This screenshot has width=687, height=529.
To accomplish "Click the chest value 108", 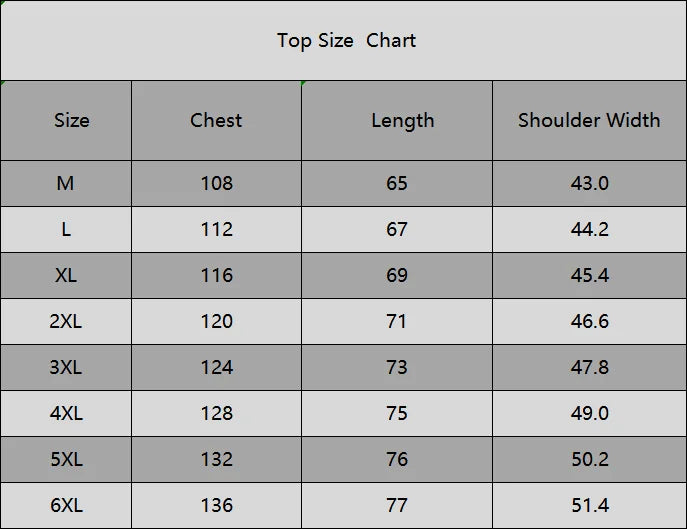I will click(x=216, y=183).
